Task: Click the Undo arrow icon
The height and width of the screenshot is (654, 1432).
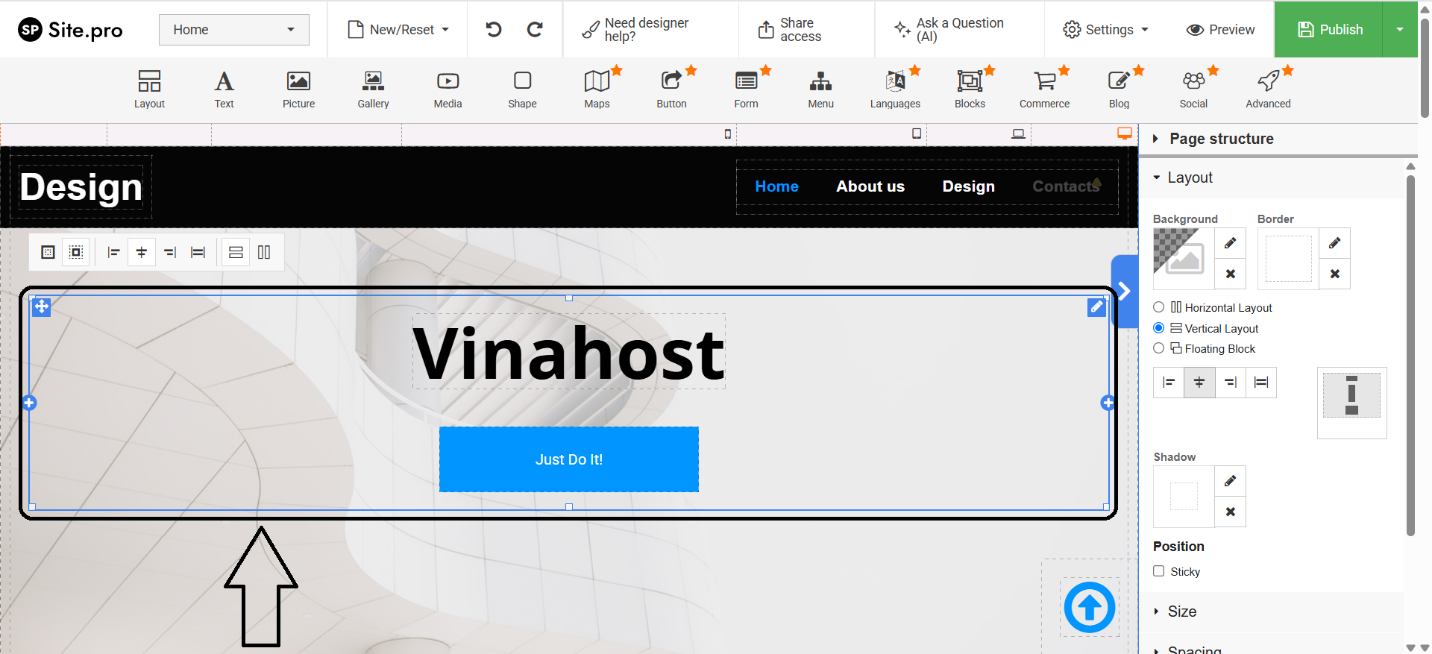Action: pyautogui.click(x=493, y=29)
